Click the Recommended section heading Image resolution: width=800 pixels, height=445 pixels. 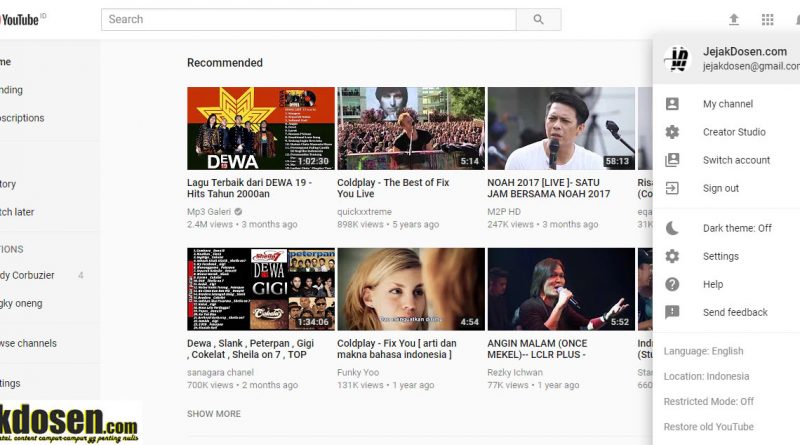point(224,63)
